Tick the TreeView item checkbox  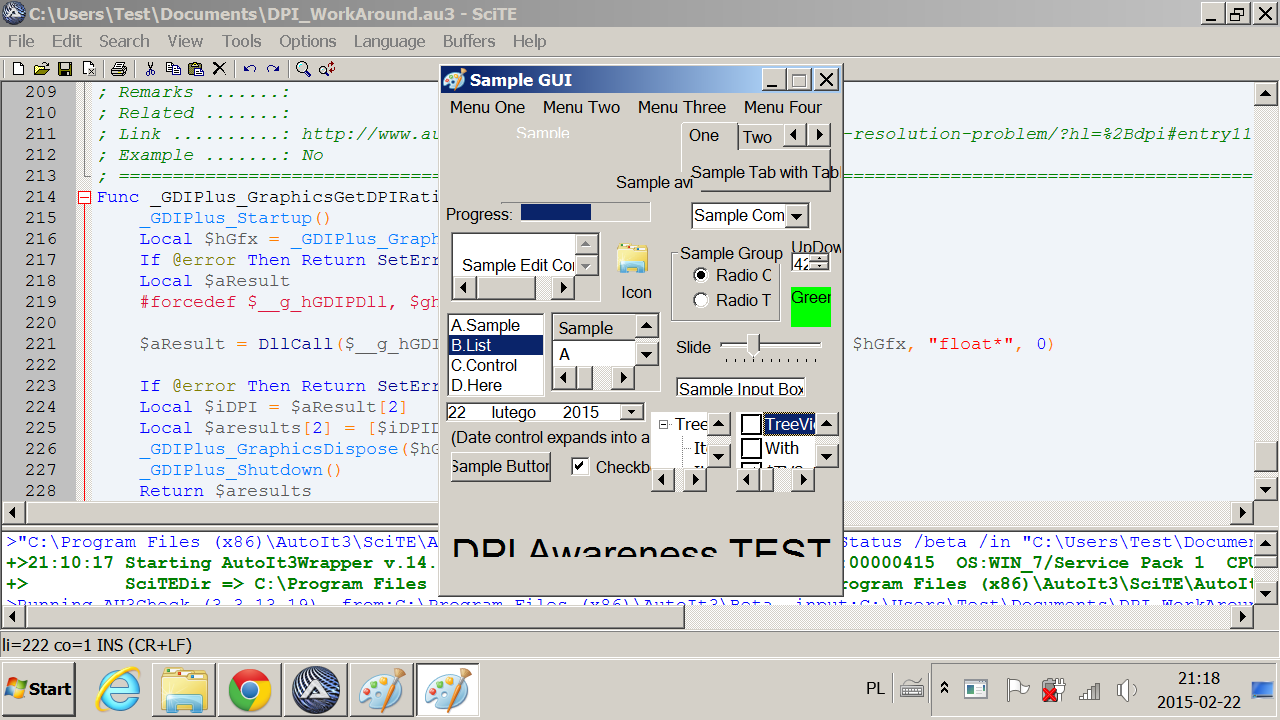(751, 425)
